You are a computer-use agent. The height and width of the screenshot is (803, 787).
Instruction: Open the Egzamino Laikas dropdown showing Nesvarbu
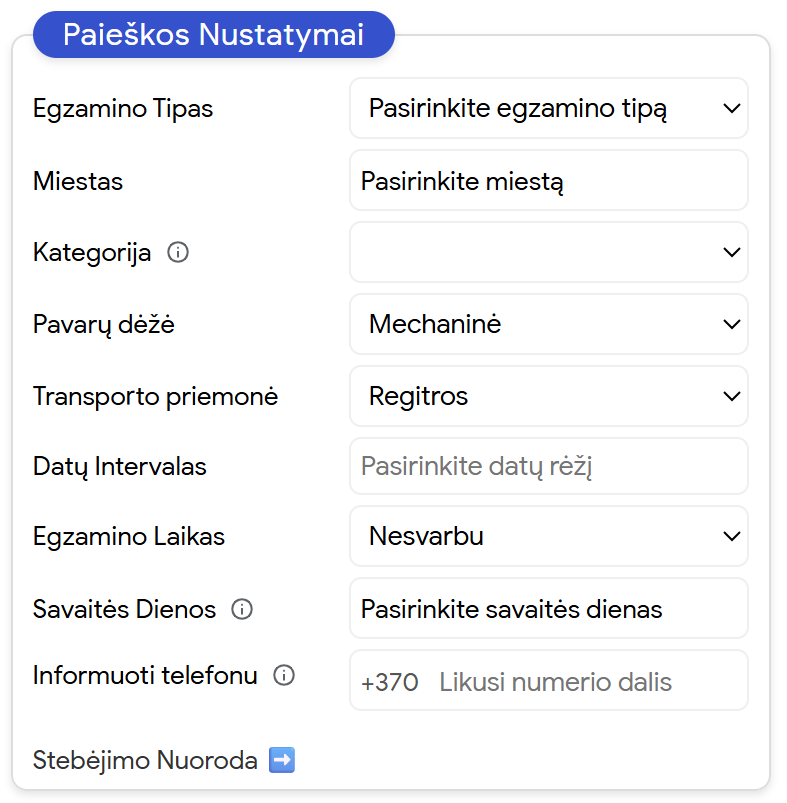(548, 536)
